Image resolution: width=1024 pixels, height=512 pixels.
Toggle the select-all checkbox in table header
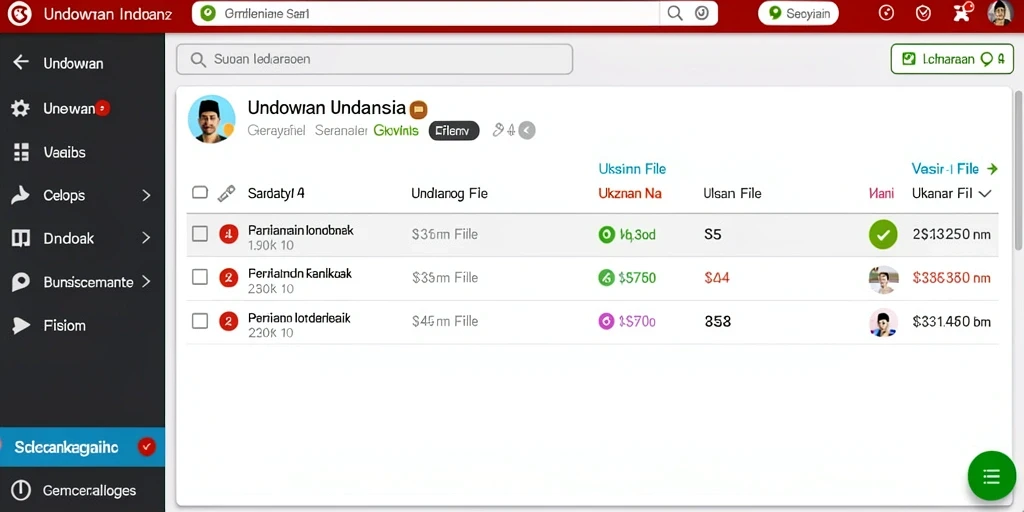[200, 193]
